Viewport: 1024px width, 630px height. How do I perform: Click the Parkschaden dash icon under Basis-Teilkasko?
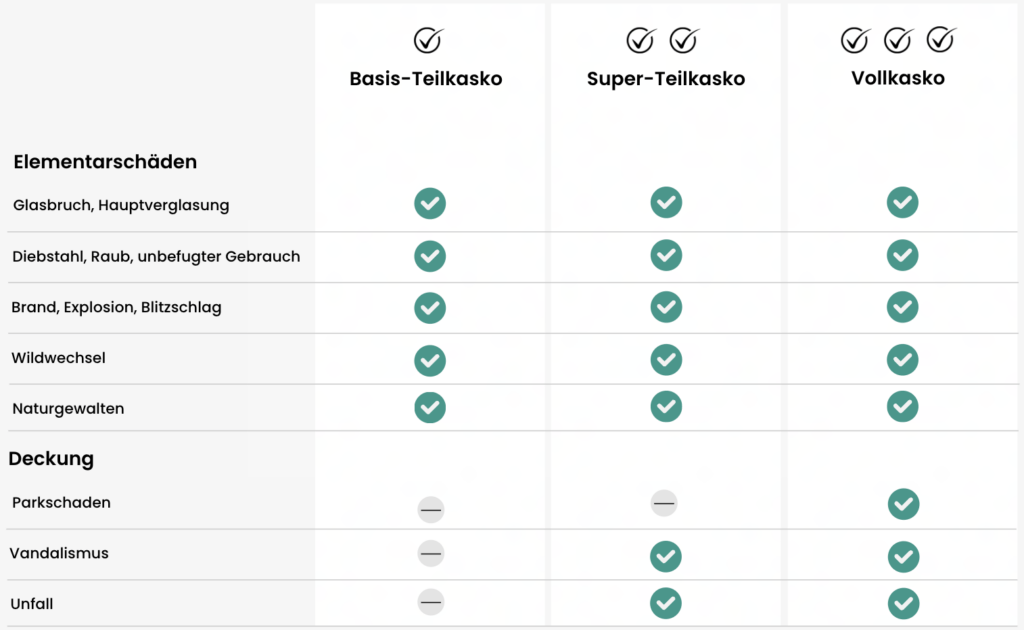pyautogui.click(x=431, y=509)
